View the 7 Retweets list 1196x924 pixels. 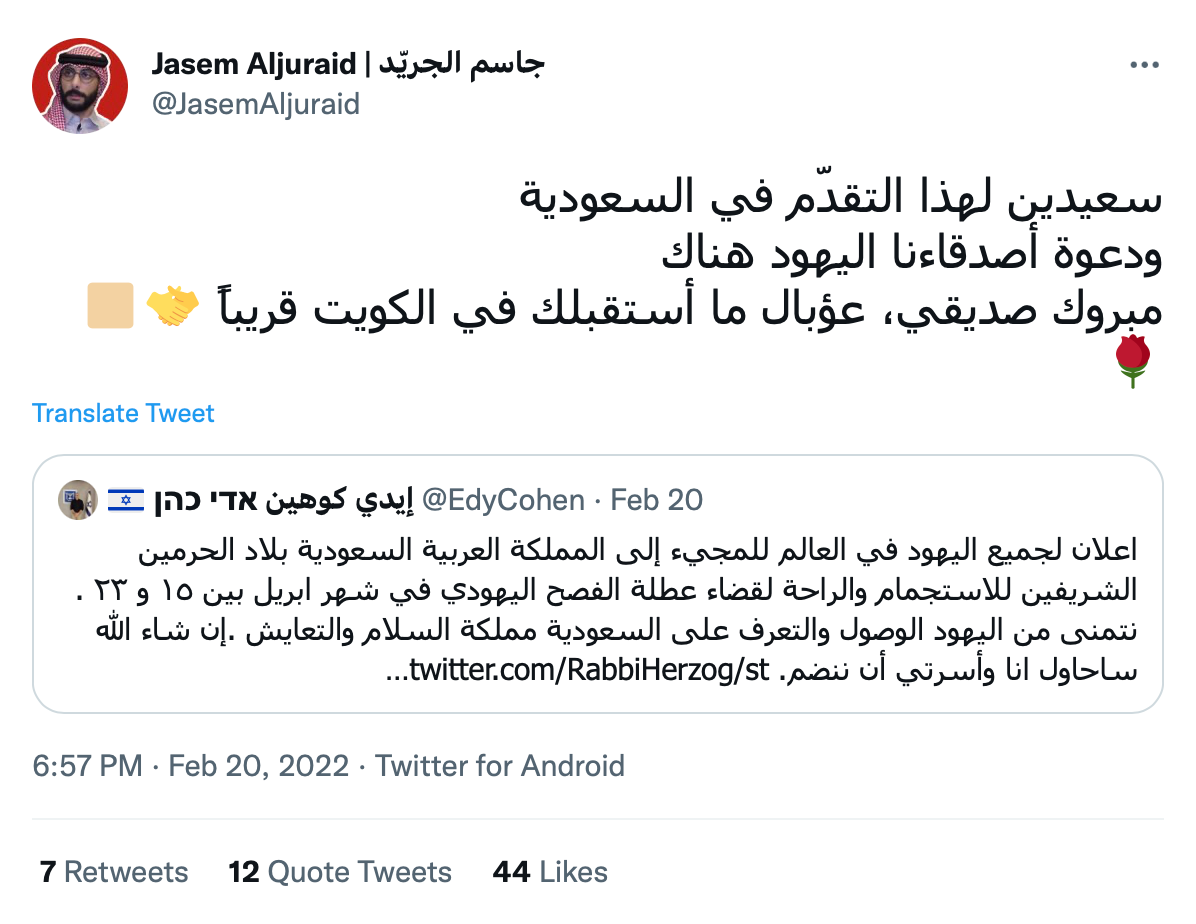[x=114, y=872]
